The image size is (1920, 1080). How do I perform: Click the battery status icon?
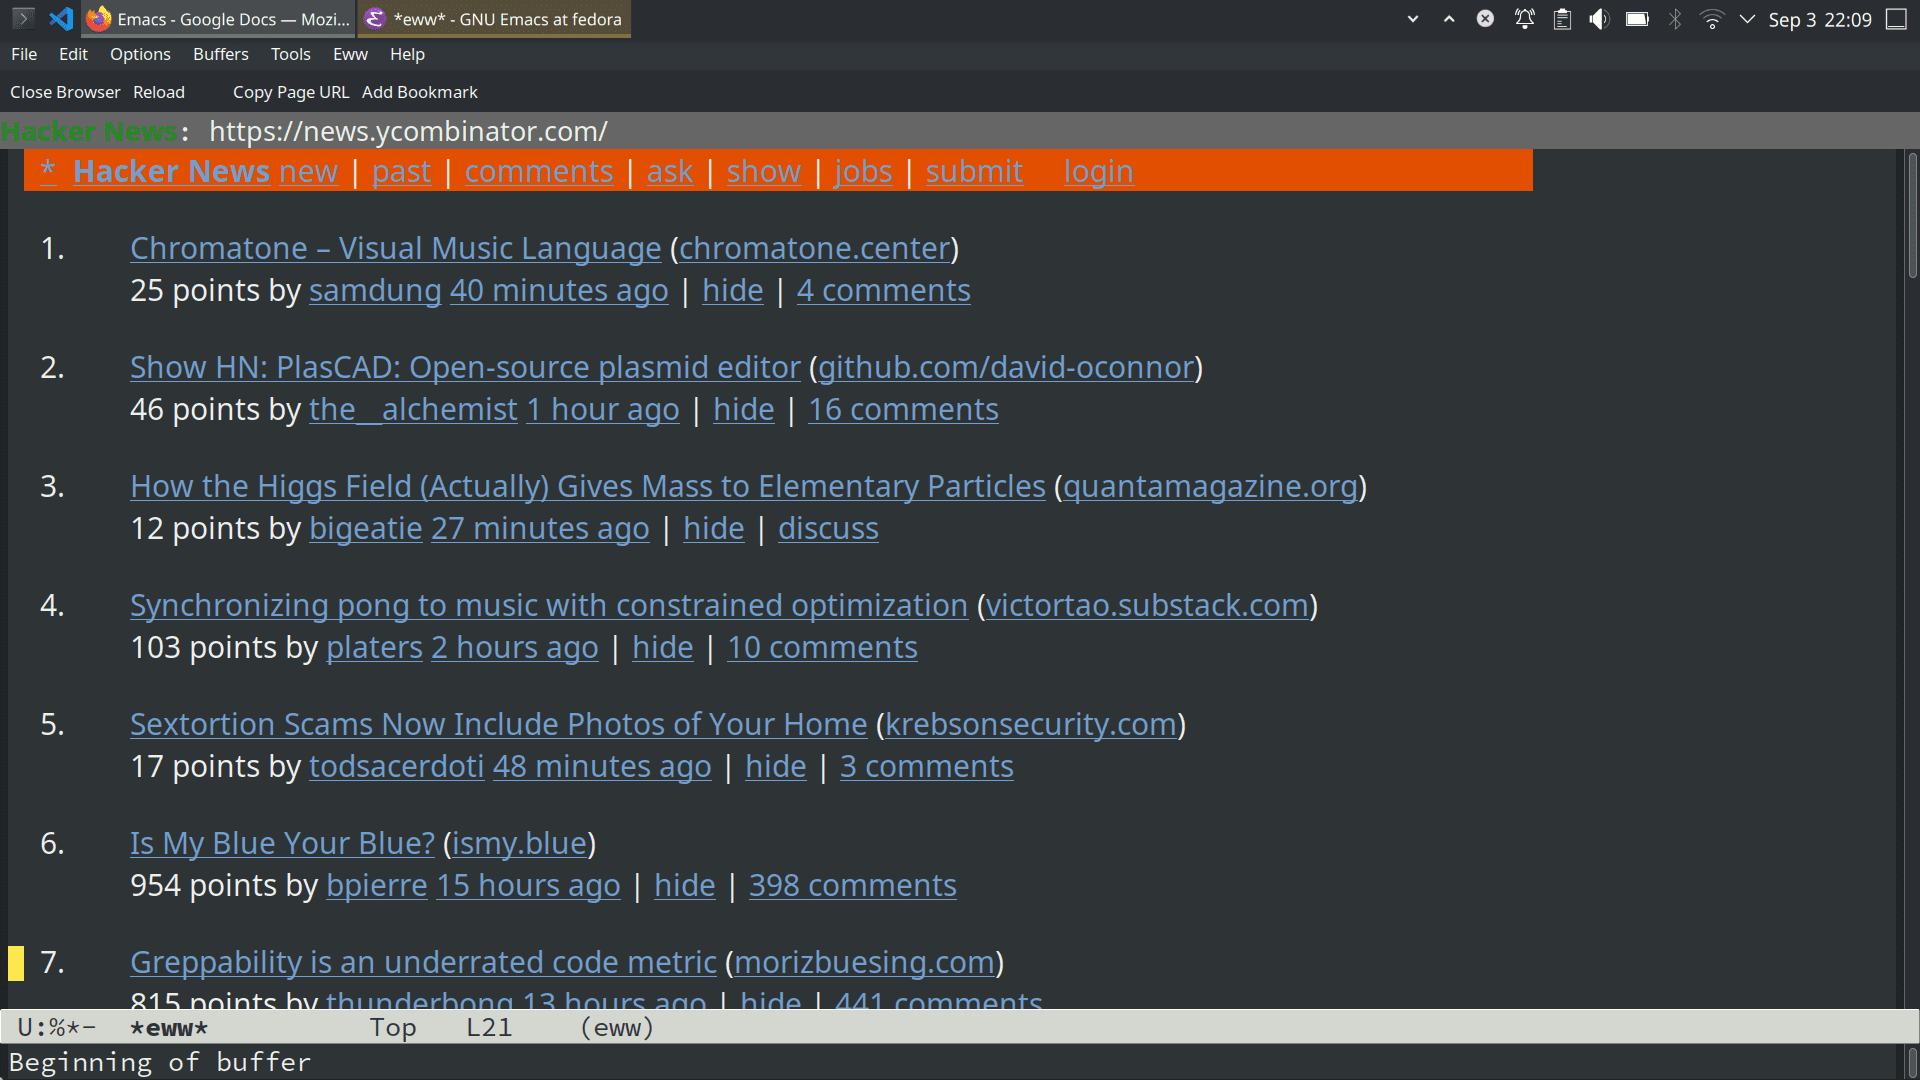coord(1636,18)
